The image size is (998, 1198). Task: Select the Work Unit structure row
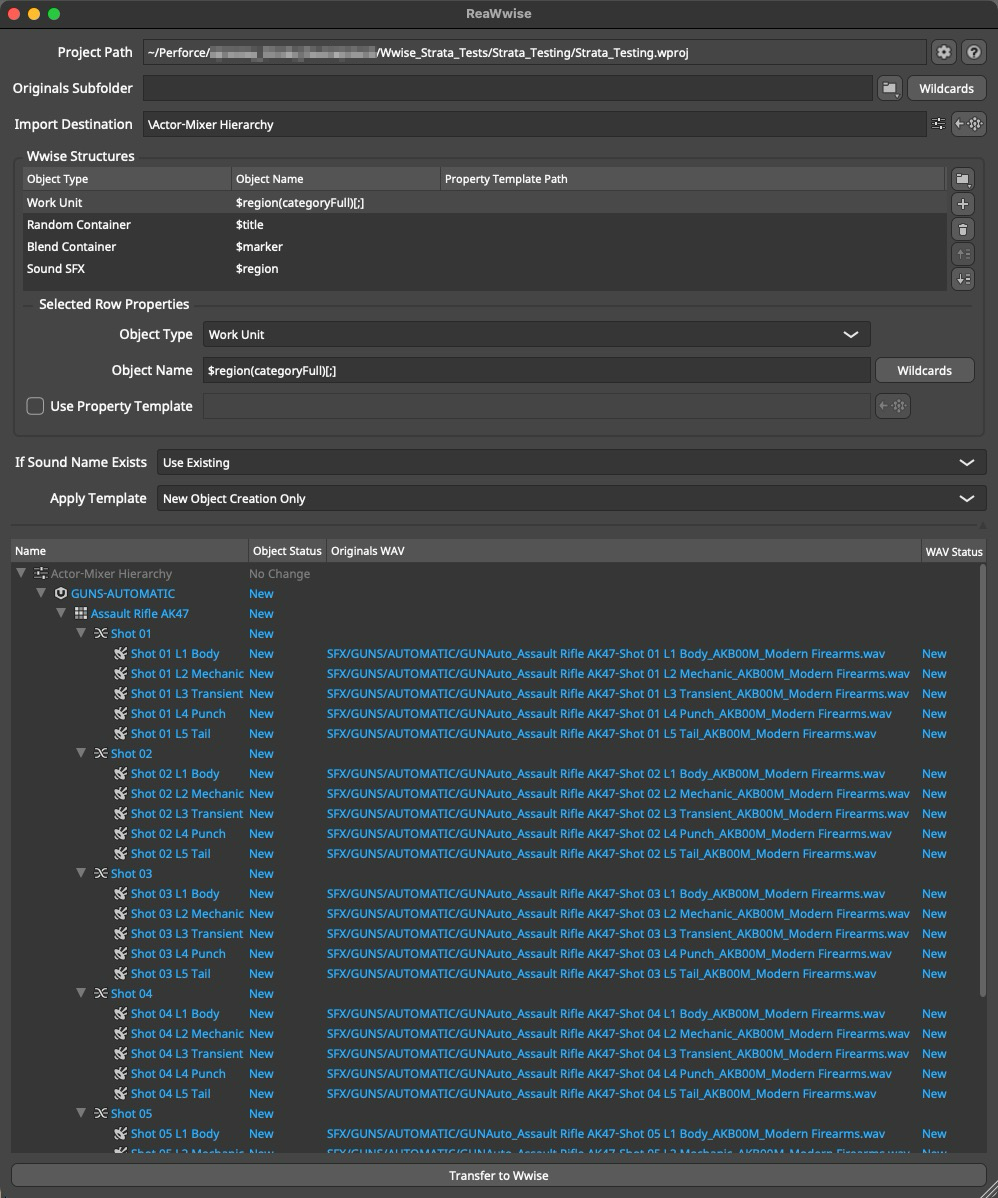tap(484, 202)
